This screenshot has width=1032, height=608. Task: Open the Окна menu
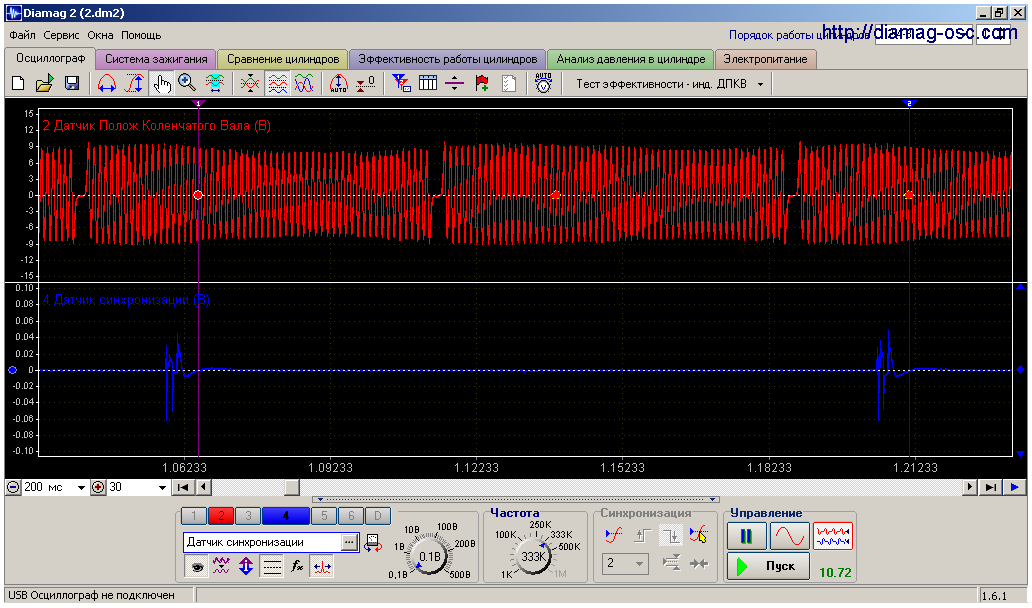click(x=100, y=36)
